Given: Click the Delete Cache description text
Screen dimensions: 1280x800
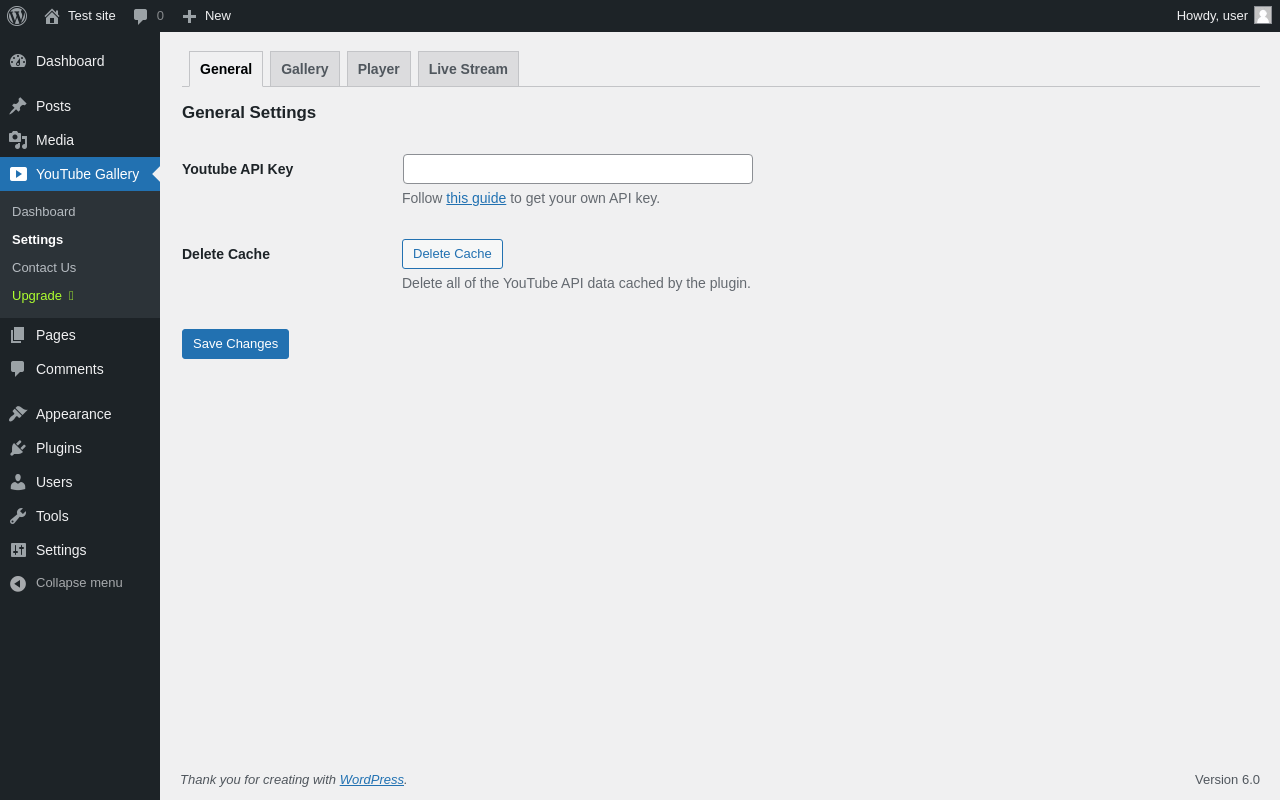Looking at the screenshot, I should [576, 283].
